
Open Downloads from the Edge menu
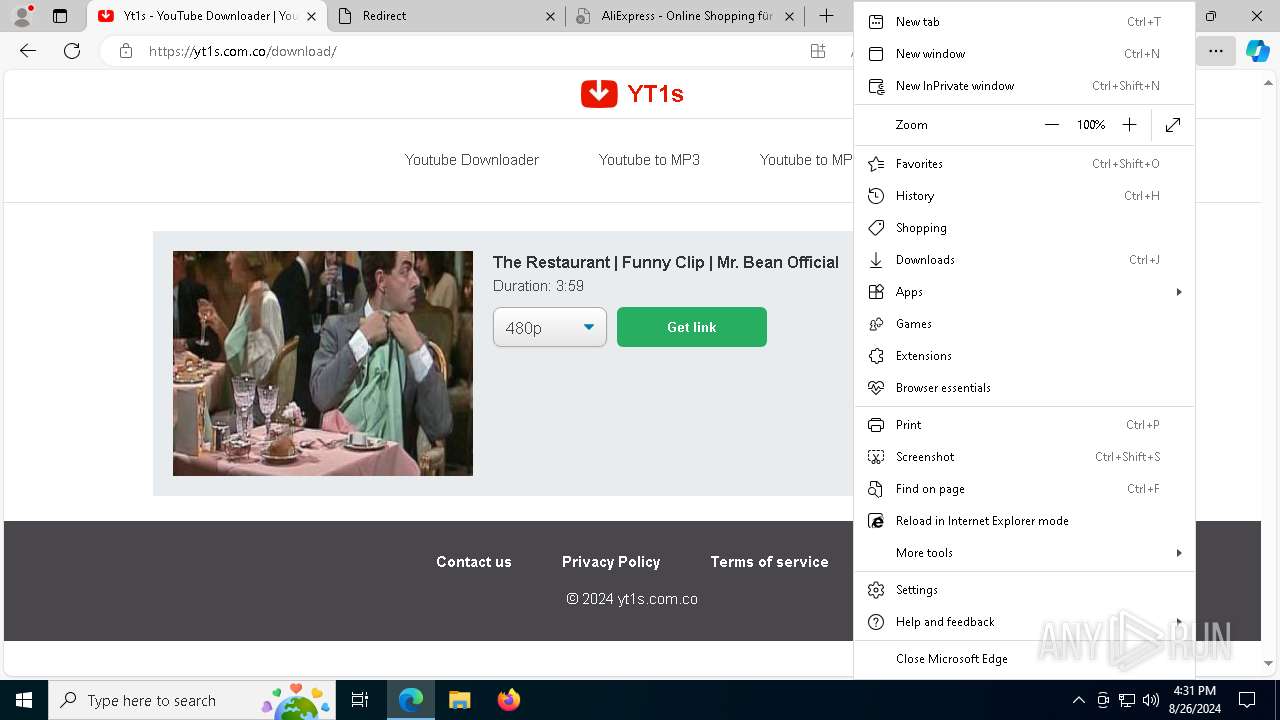coord(1024,260)
